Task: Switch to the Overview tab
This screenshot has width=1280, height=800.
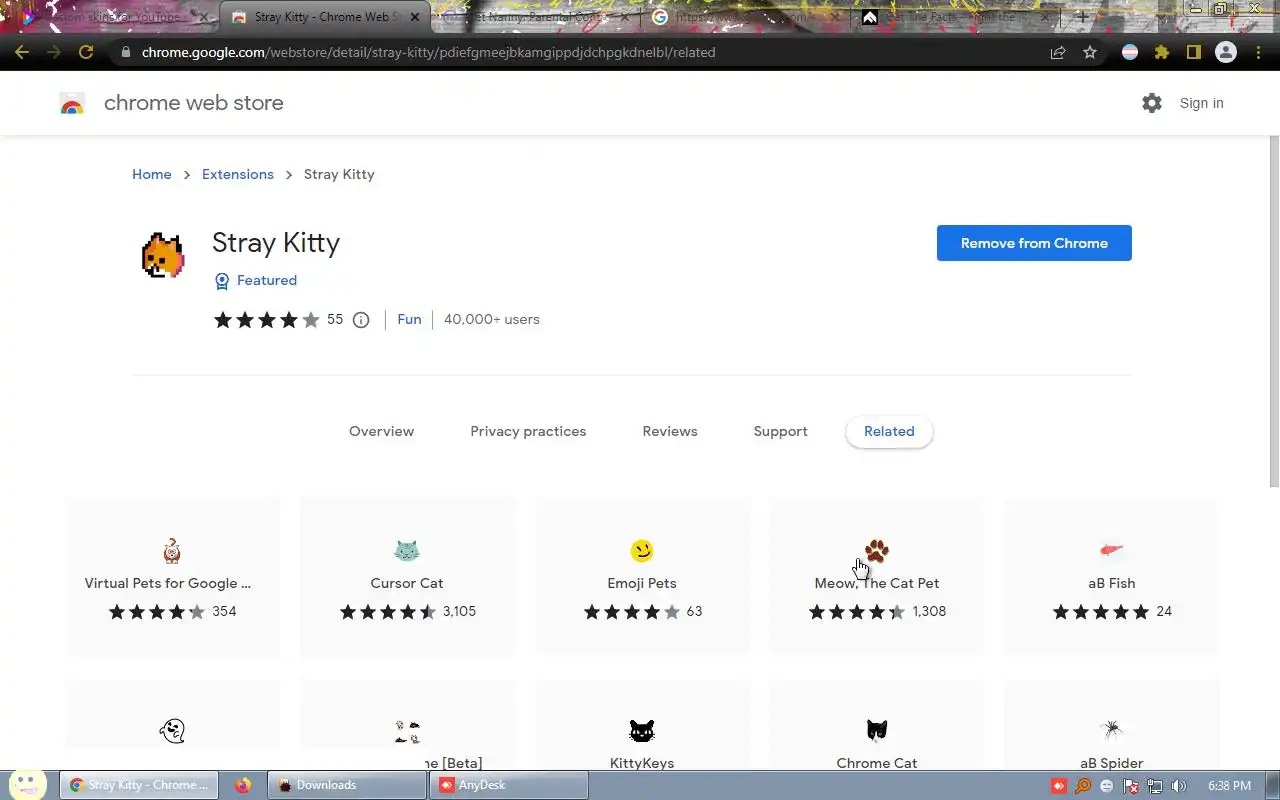Action: tap(381, 431)
